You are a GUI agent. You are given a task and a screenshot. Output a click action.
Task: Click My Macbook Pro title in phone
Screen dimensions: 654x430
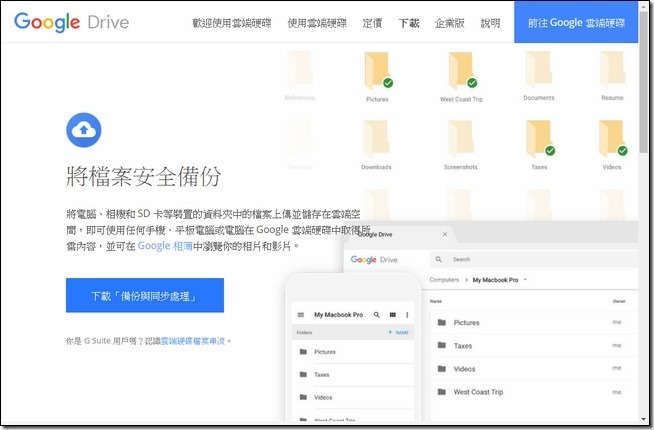pyautogui.click(x=339, y=315)
